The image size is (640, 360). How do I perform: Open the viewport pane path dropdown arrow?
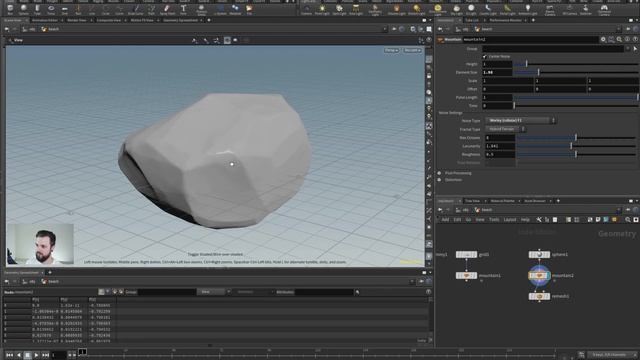[384, 29]
